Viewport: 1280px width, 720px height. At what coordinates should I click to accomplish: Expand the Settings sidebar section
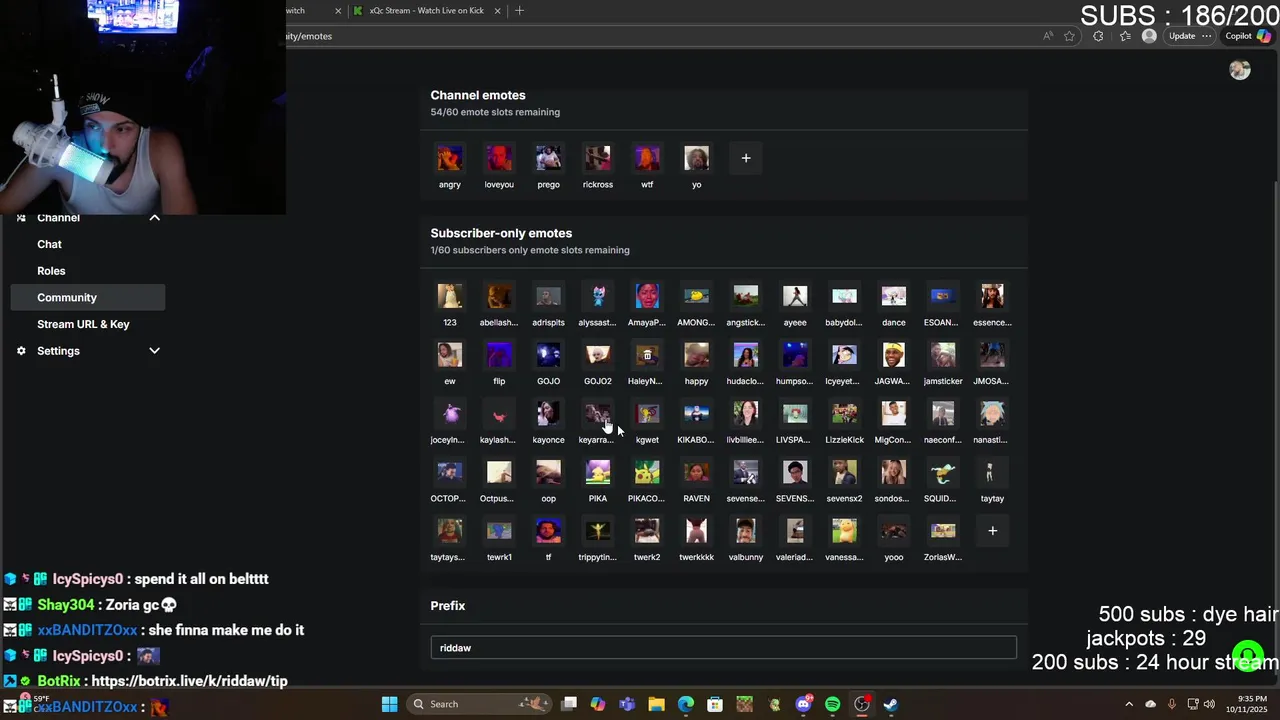154,351
